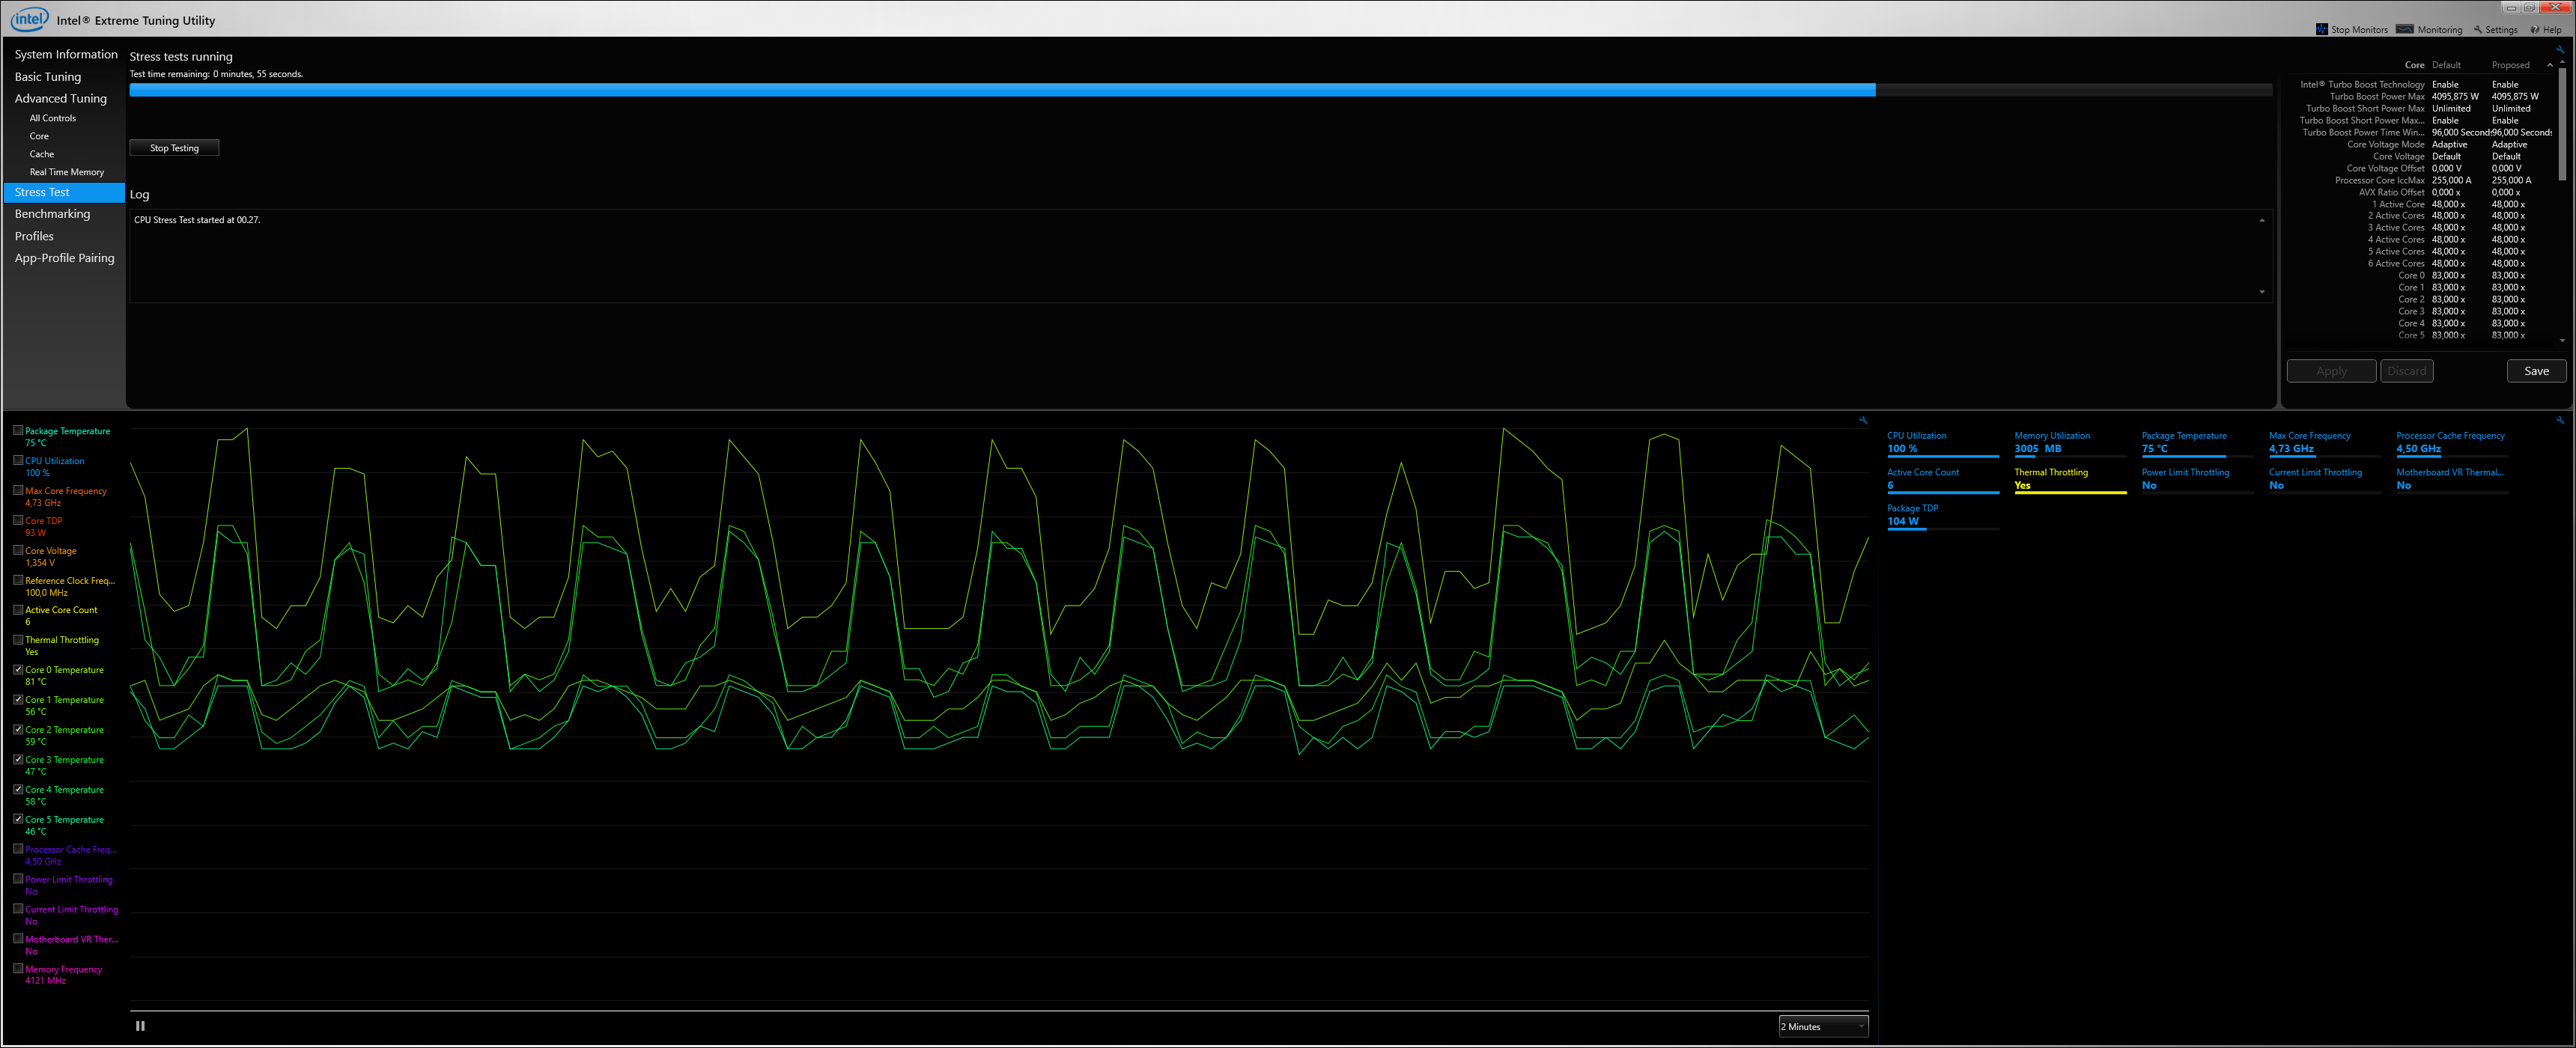Select Core under Advanced Tuning
Image resolution: width=2576 pixels, height=1048 pixels.
(x=39, y=136)
